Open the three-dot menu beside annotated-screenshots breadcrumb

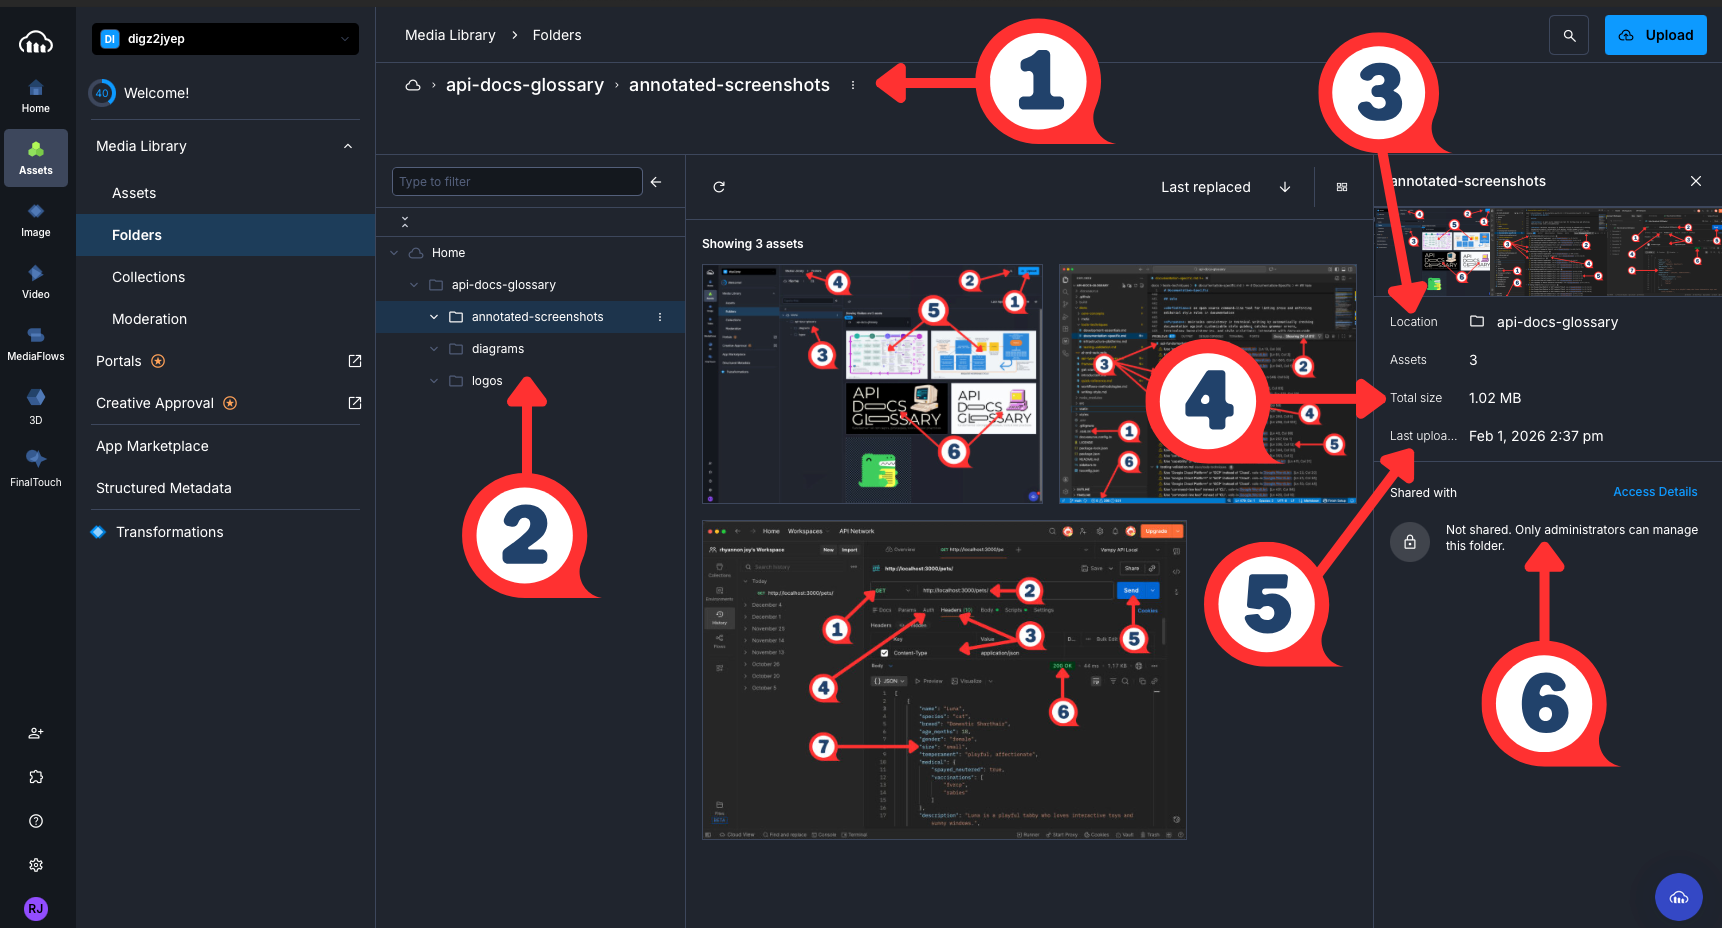853,85
